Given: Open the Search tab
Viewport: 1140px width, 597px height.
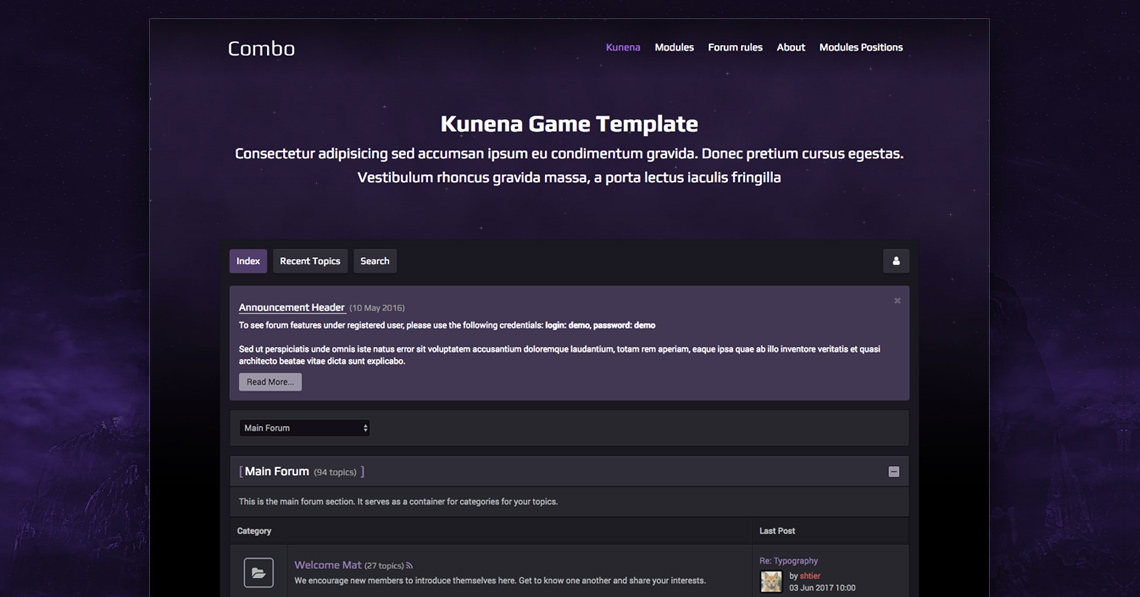Looking at the screenshot, I should click(x=374, y=261).
